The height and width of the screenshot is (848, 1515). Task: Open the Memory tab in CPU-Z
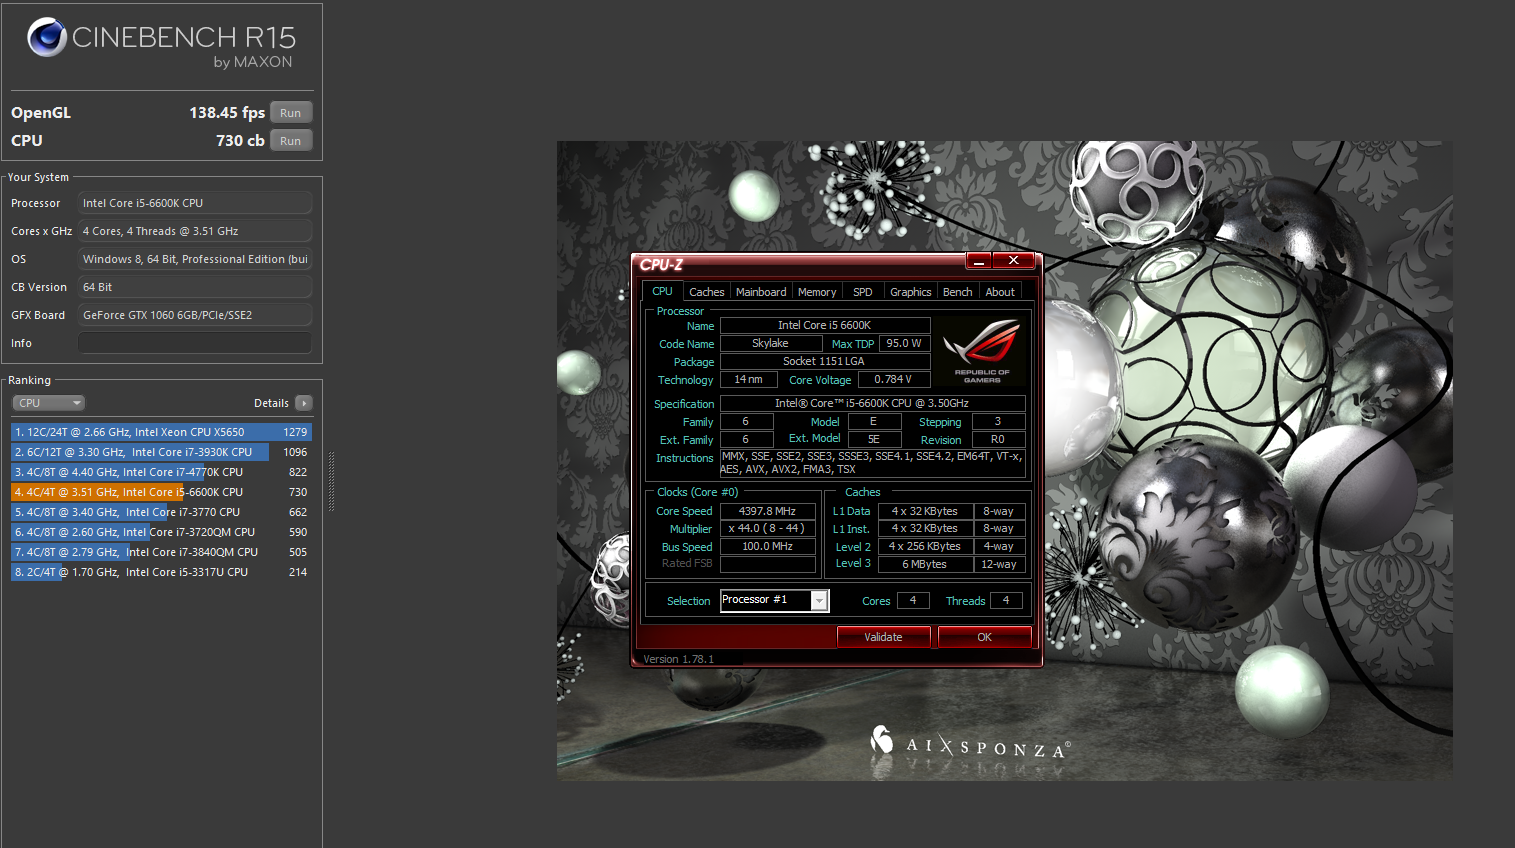click(817, 292)
